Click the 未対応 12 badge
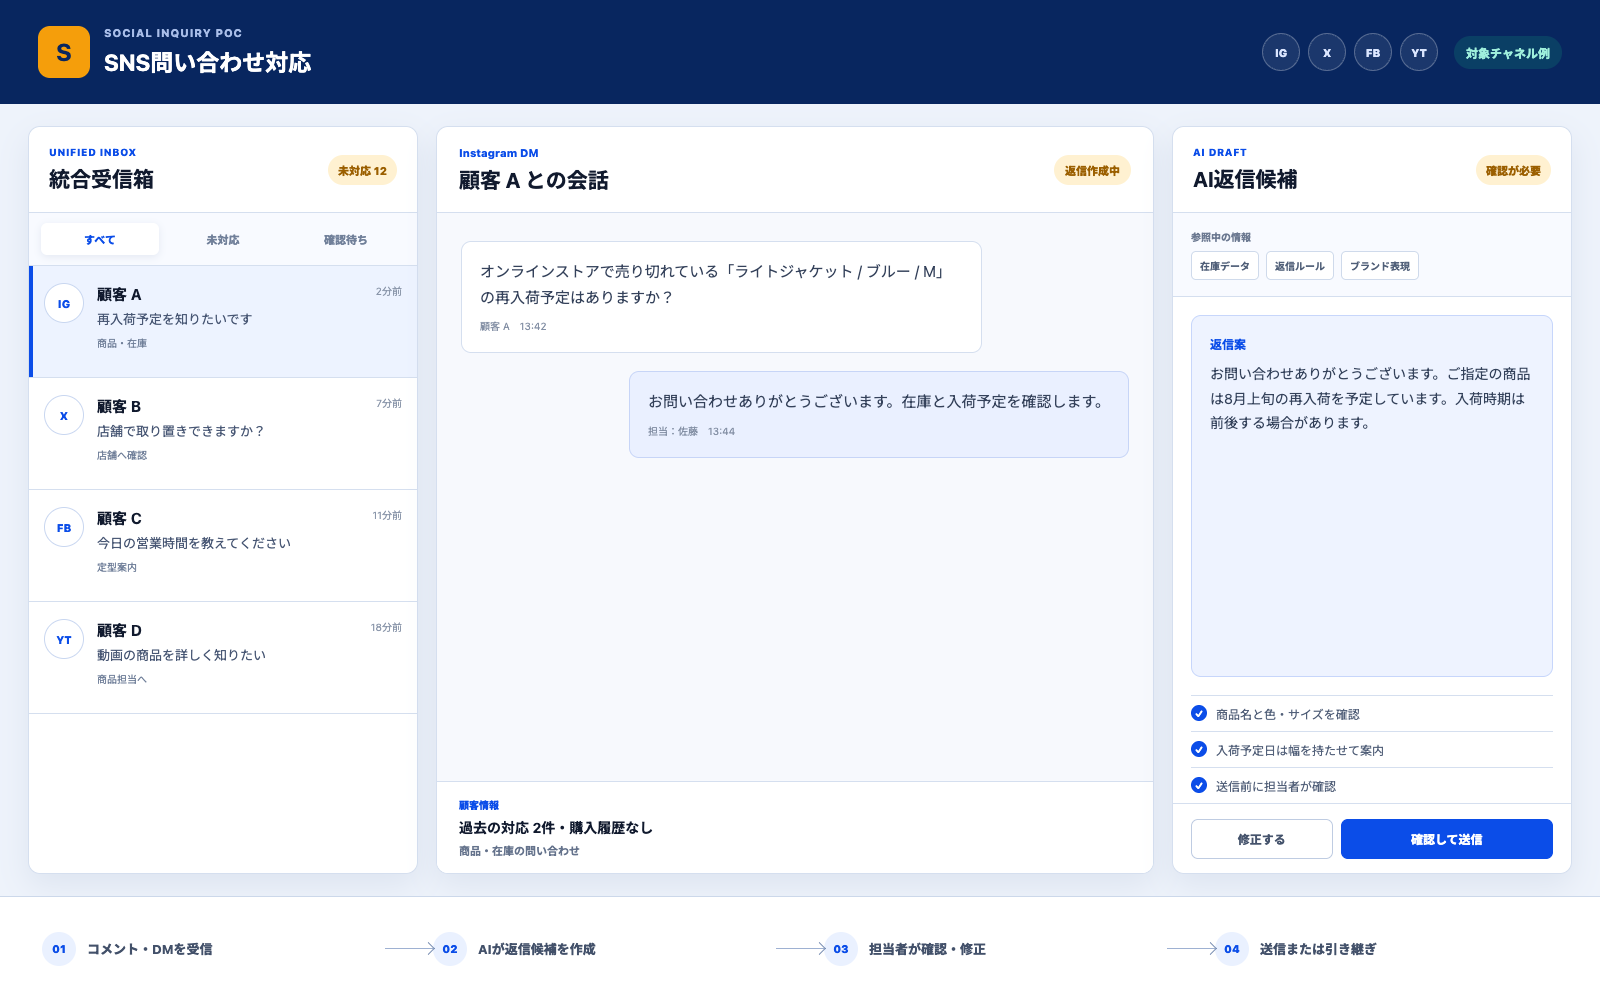This screenshot has height=1000, width=1600. click(x=362, y=171)
